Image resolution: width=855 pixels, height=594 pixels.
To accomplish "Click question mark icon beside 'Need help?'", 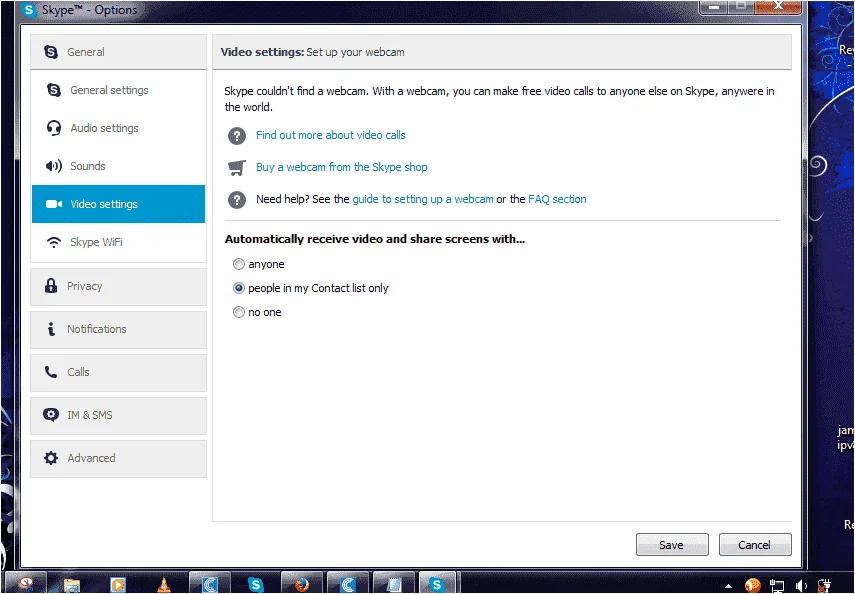I will (x=237, y=200).
